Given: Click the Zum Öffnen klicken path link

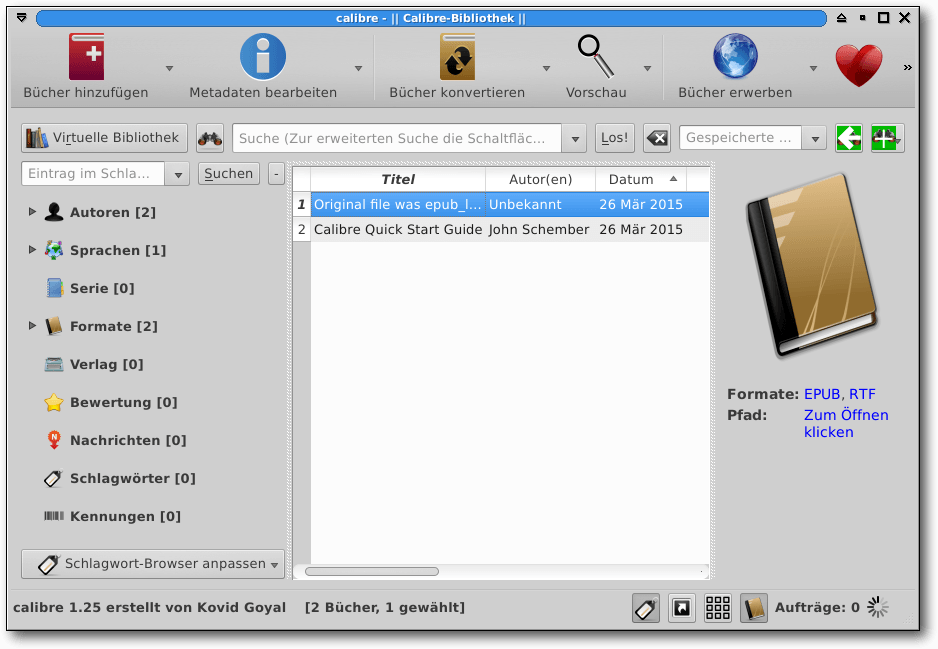Looking at the screenshot, I should tap(846, 423).
